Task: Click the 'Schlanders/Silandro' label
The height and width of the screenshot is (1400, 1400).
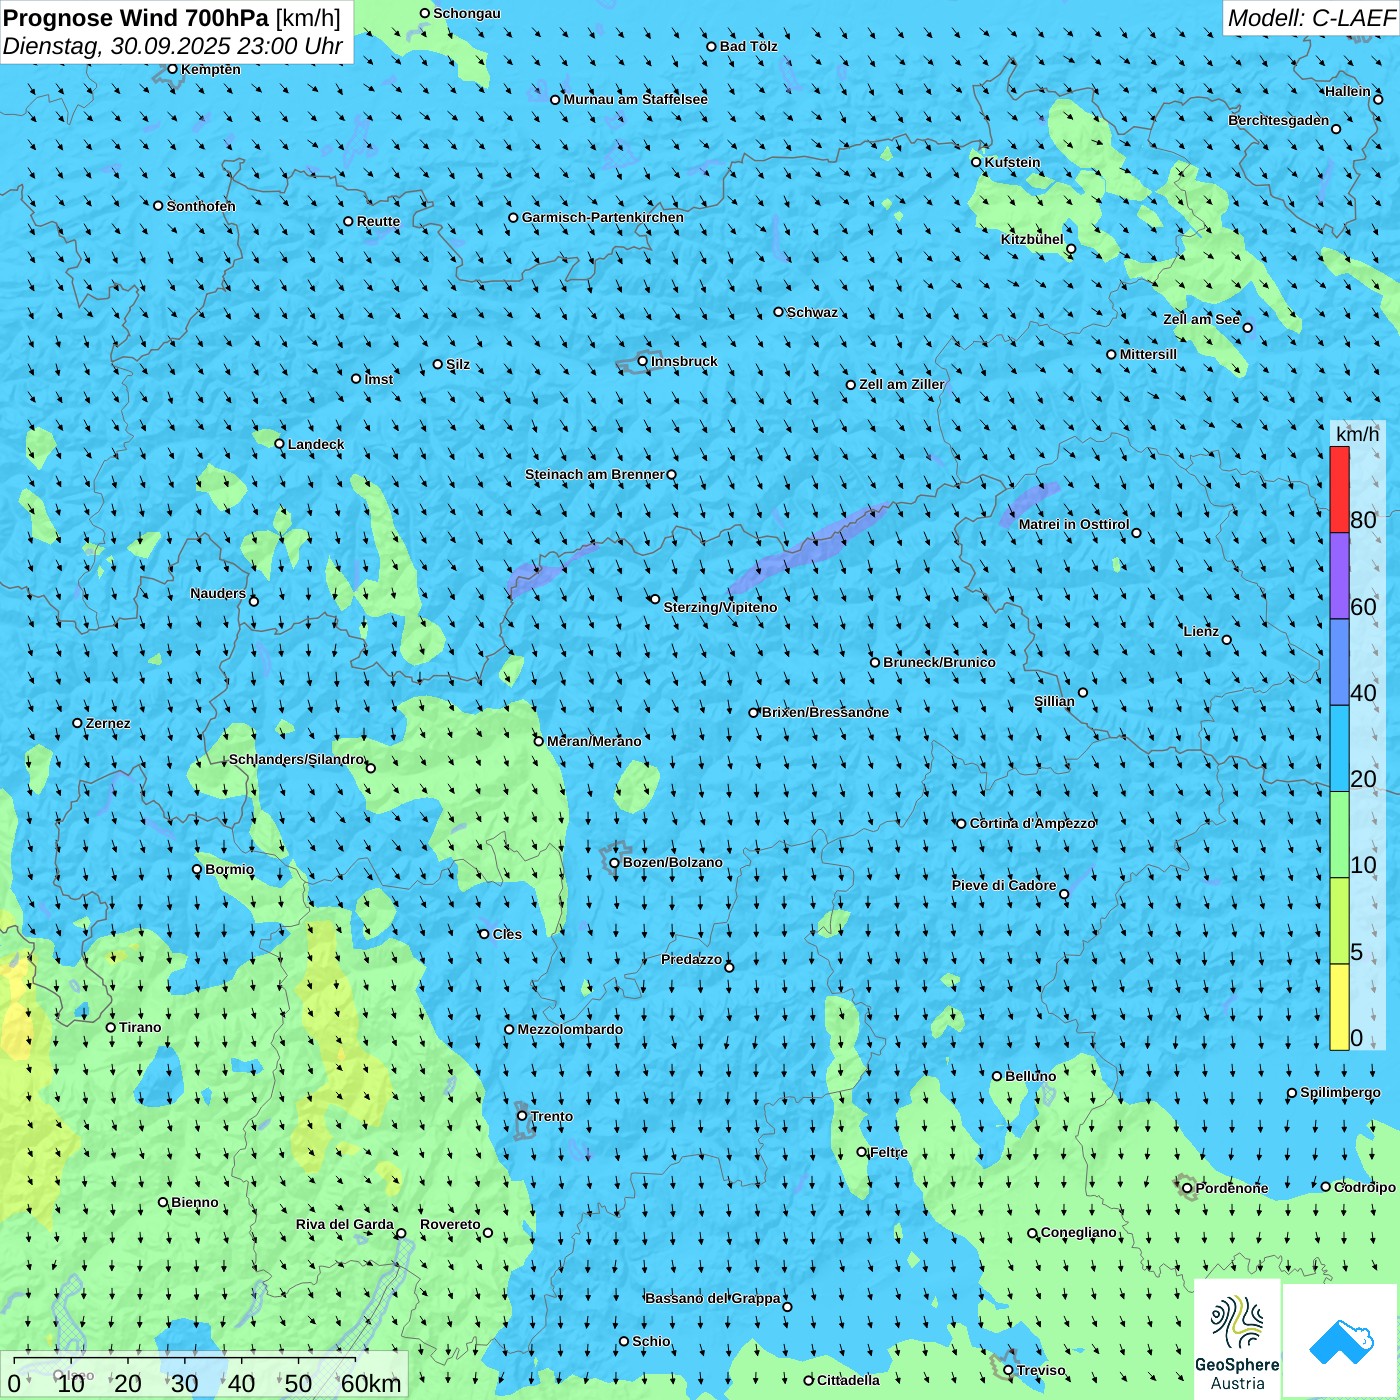Action: (296, 759)
